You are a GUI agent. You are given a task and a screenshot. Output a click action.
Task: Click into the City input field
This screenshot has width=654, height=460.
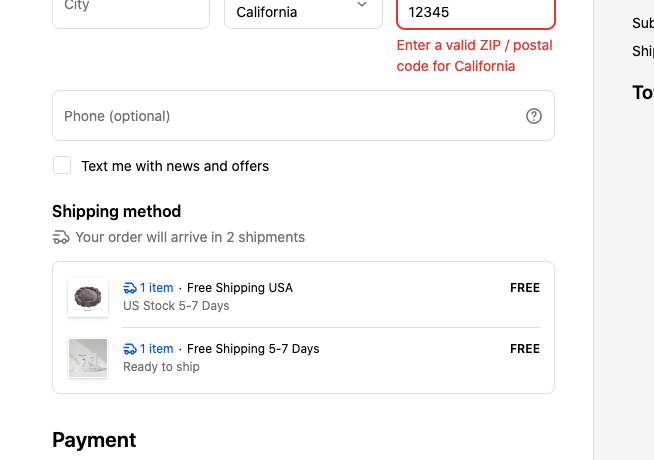130,10
